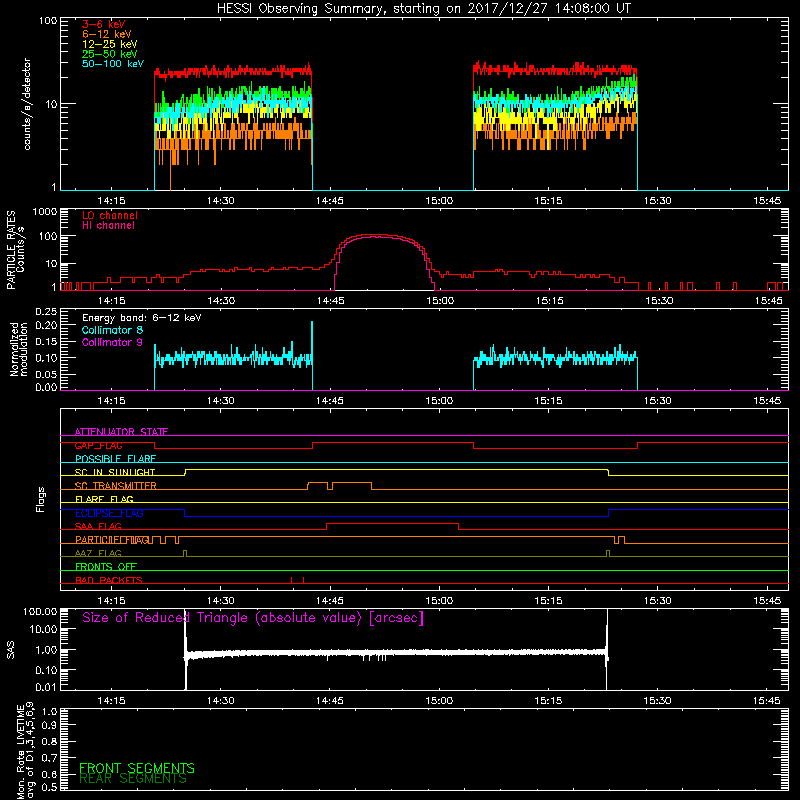
Task: Select the yellow 12-25 keV legend label
Action: pyautogui.click(x=110, y=44)
